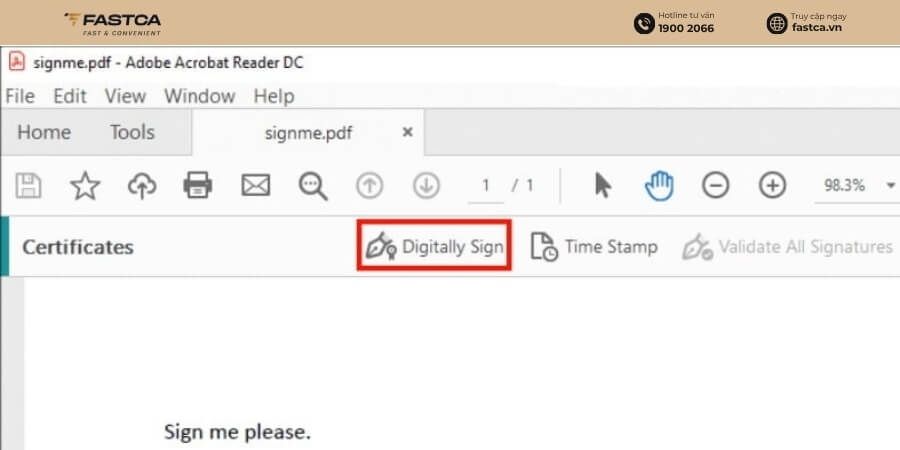
Task: Activate the Hand pan tool
Action: coord(659,186)
